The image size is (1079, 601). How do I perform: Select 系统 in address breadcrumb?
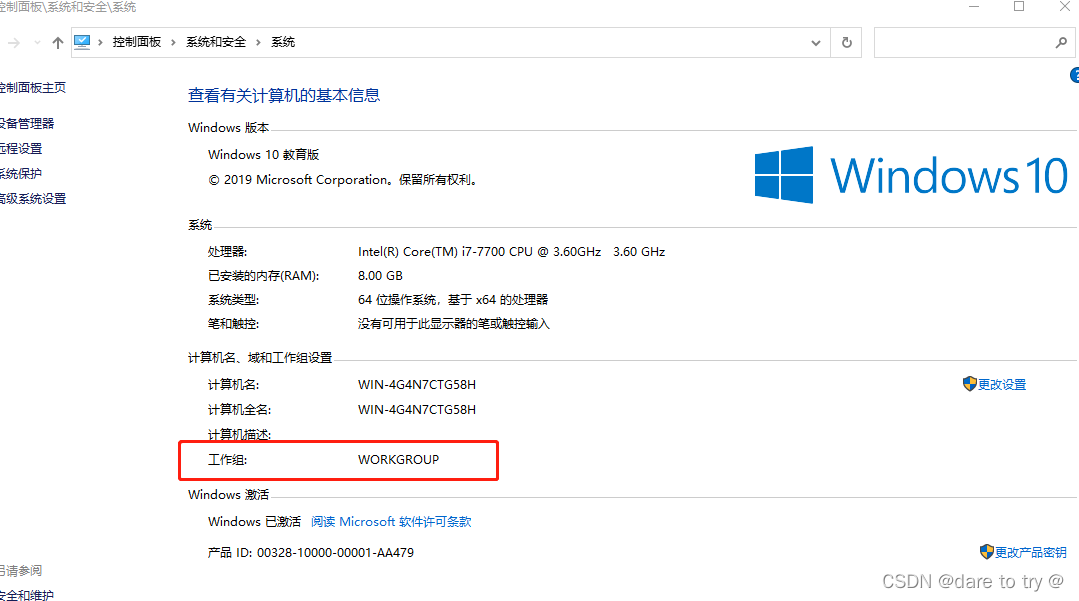coord(283,42)
